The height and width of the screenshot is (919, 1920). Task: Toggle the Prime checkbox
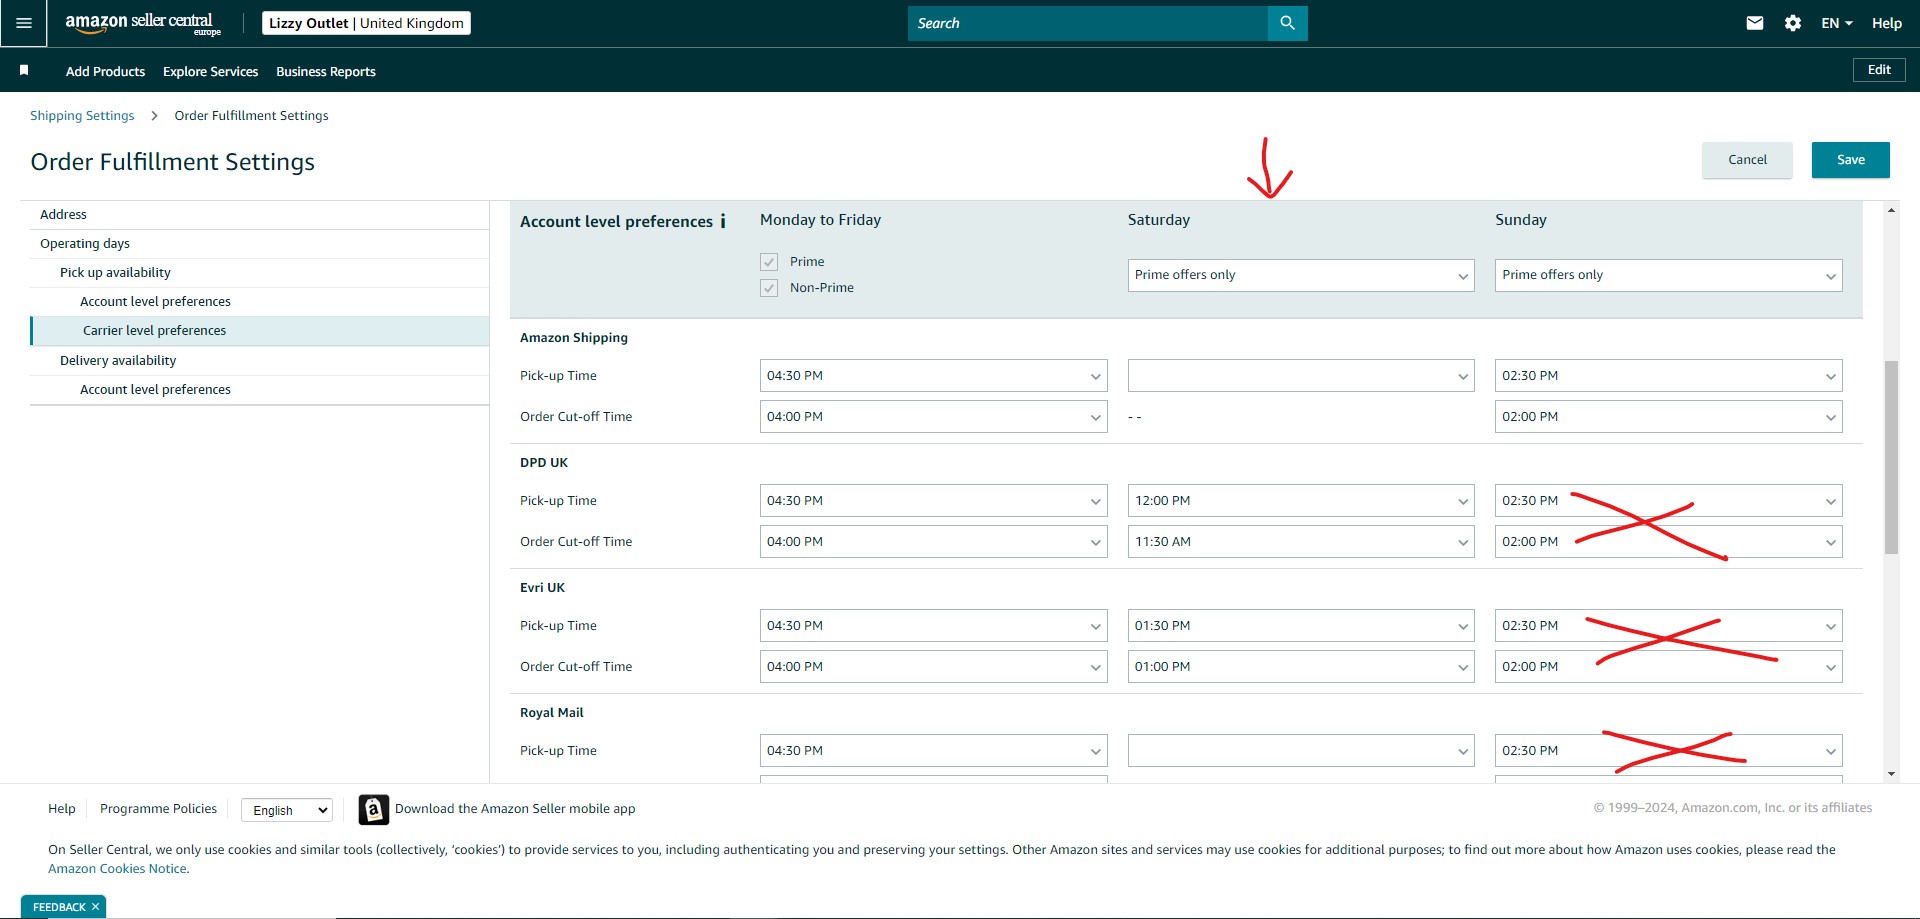(x=769, y=262)
